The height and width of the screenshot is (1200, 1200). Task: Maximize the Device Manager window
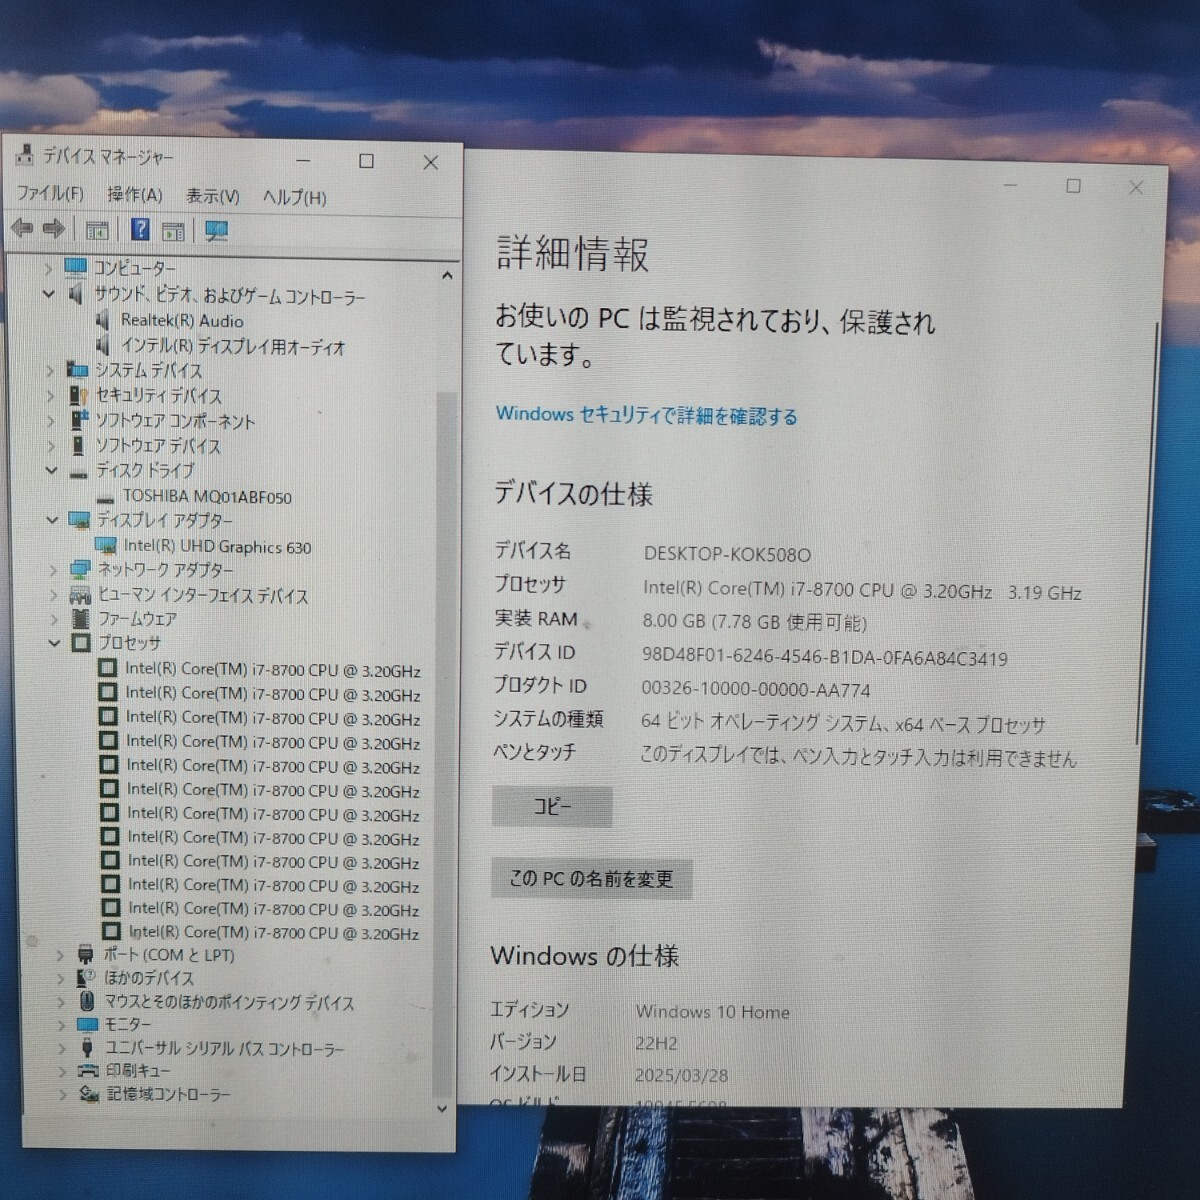pos(367,161)
